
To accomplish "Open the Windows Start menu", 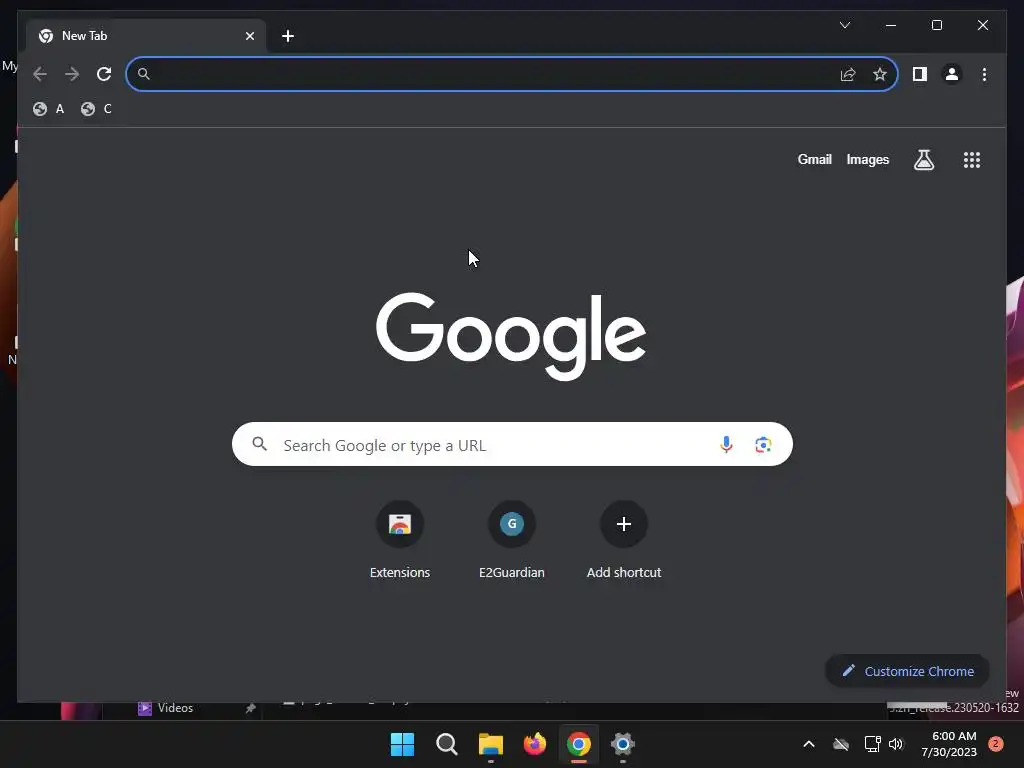I will click(x=402, y=744).
